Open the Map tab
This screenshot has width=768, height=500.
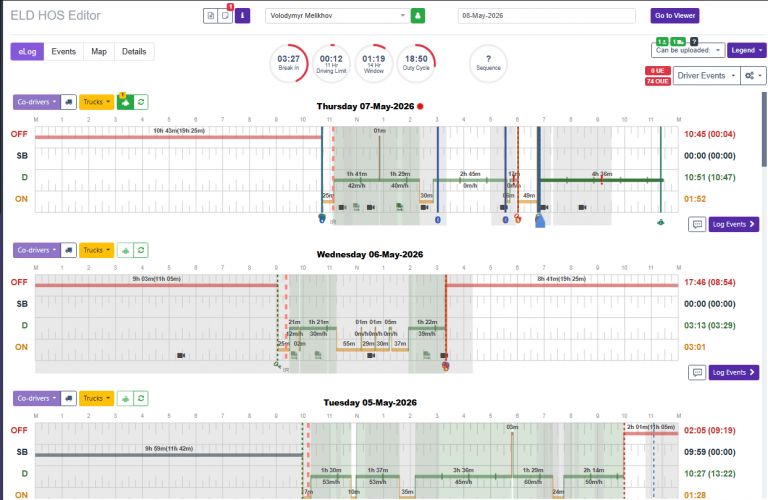tap(99, 51)
